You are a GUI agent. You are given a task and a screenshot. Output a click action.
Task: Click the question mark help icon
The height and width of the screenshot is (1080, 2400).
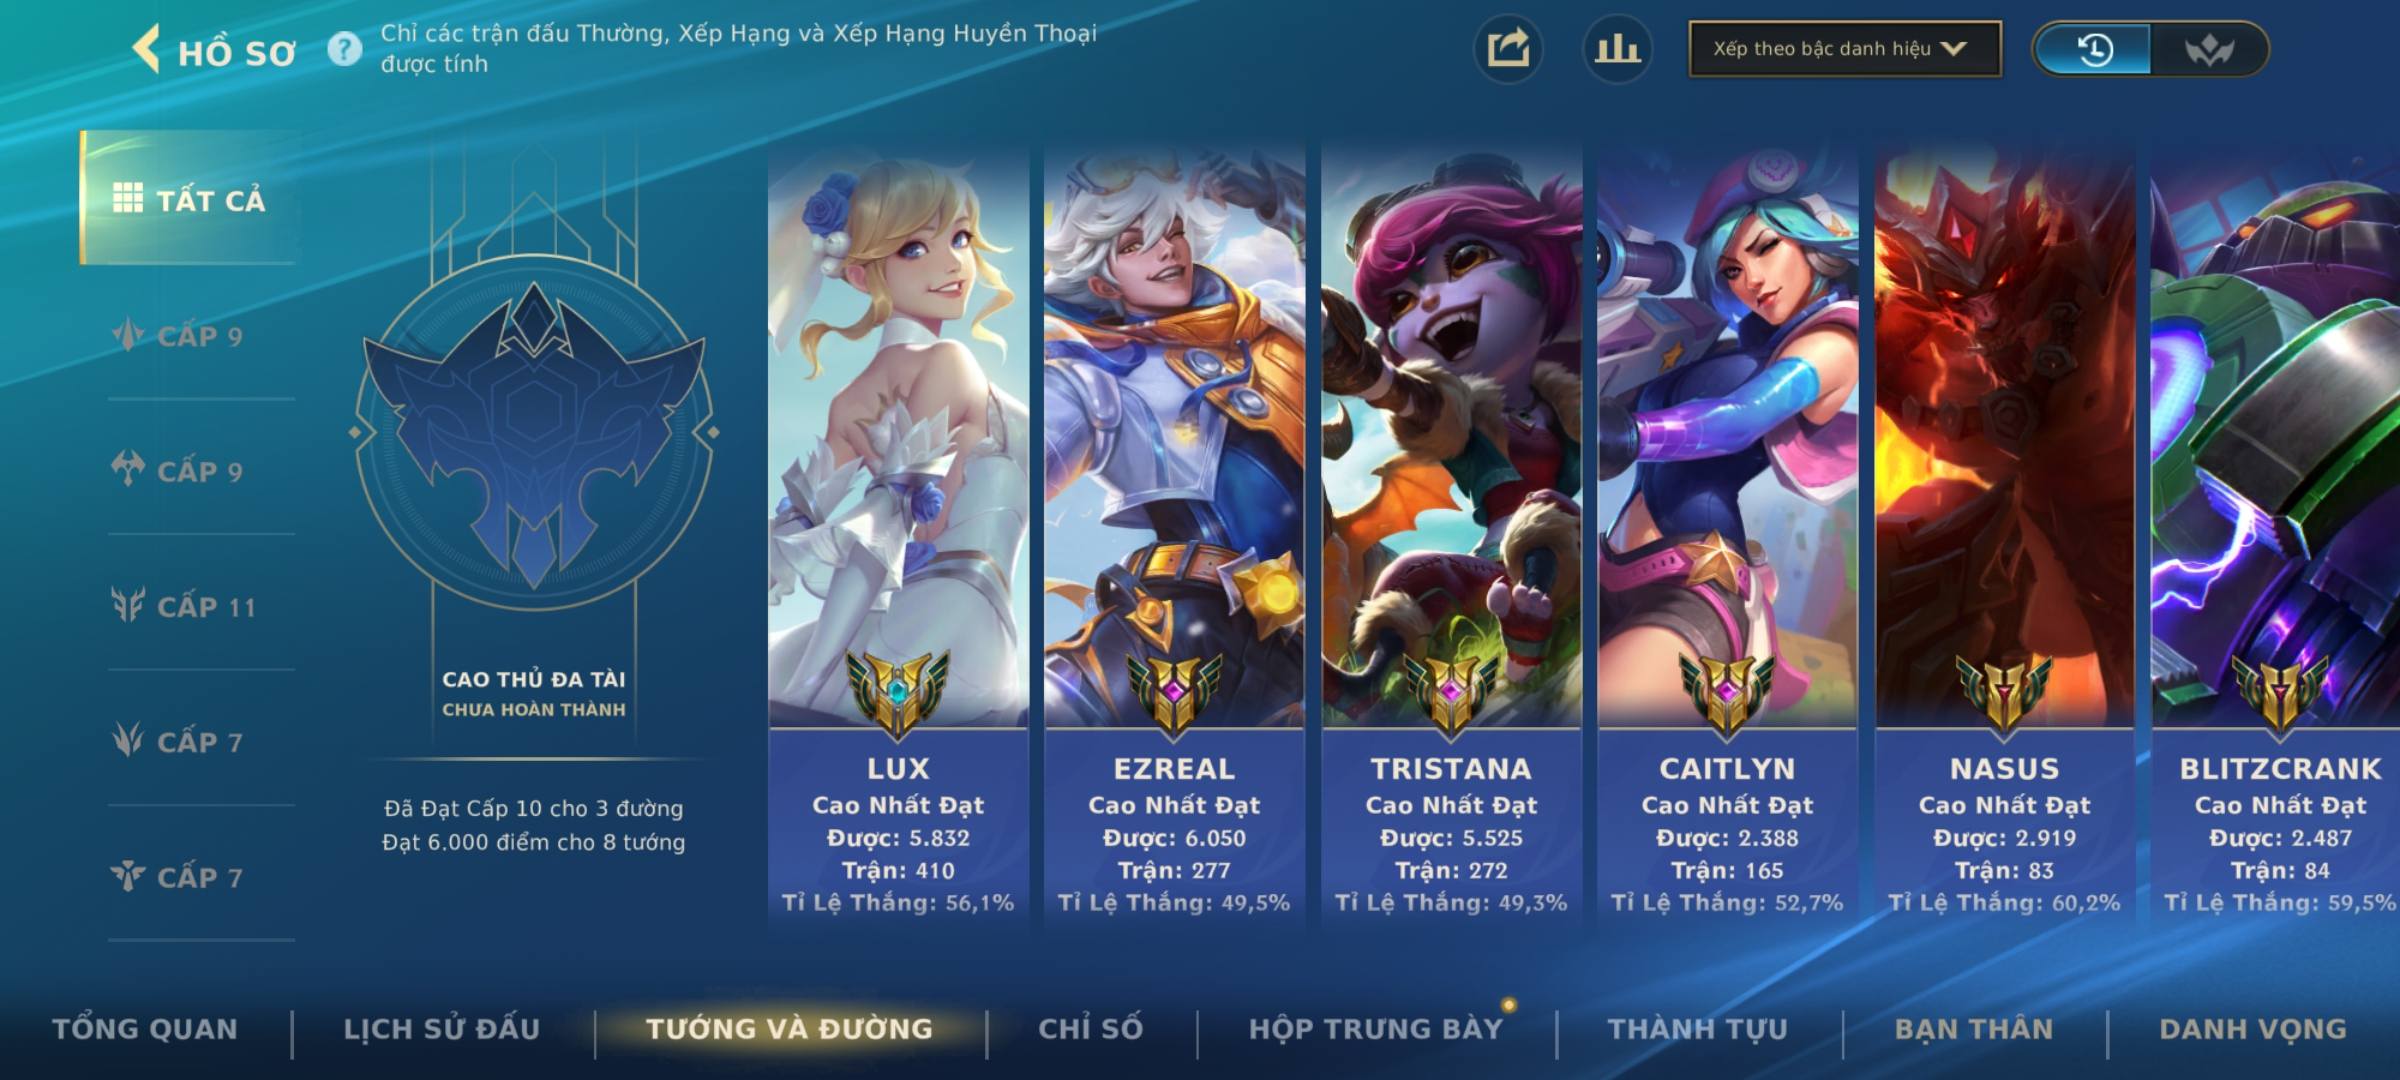pyautogui.click(x=345, y=49)
